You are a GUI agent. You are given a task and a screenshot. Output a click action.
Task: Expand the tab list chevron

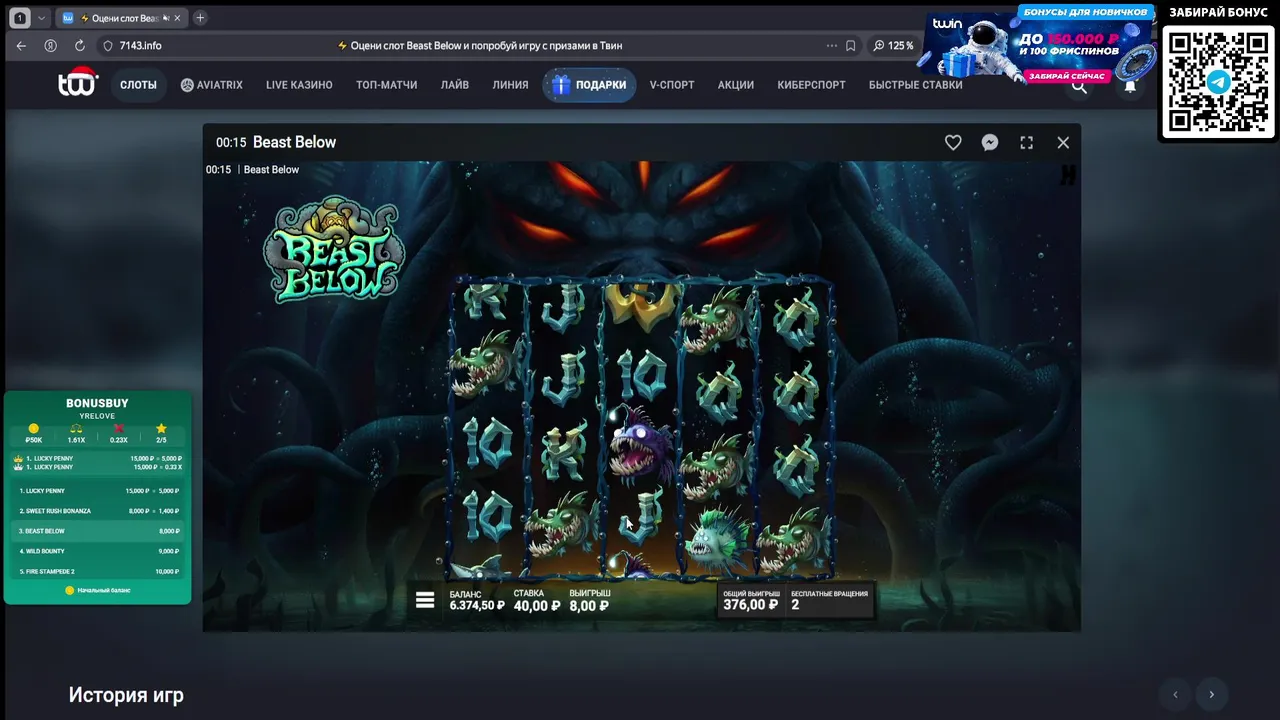tap(41, 18)
